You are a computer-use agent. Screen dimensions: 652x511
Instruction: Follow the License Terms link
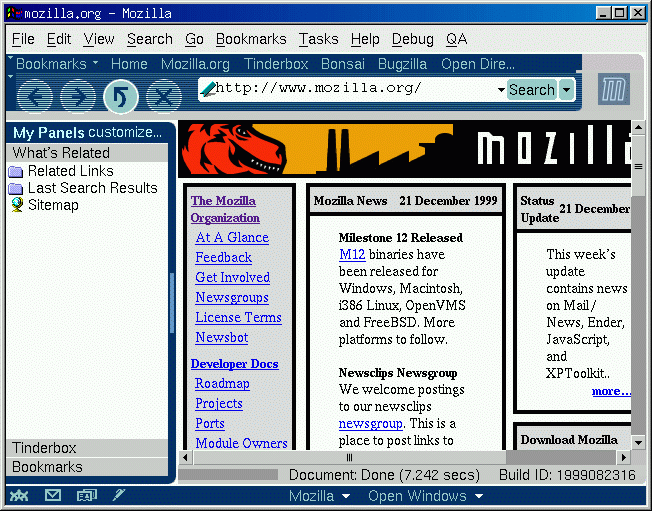click(238, 317)
